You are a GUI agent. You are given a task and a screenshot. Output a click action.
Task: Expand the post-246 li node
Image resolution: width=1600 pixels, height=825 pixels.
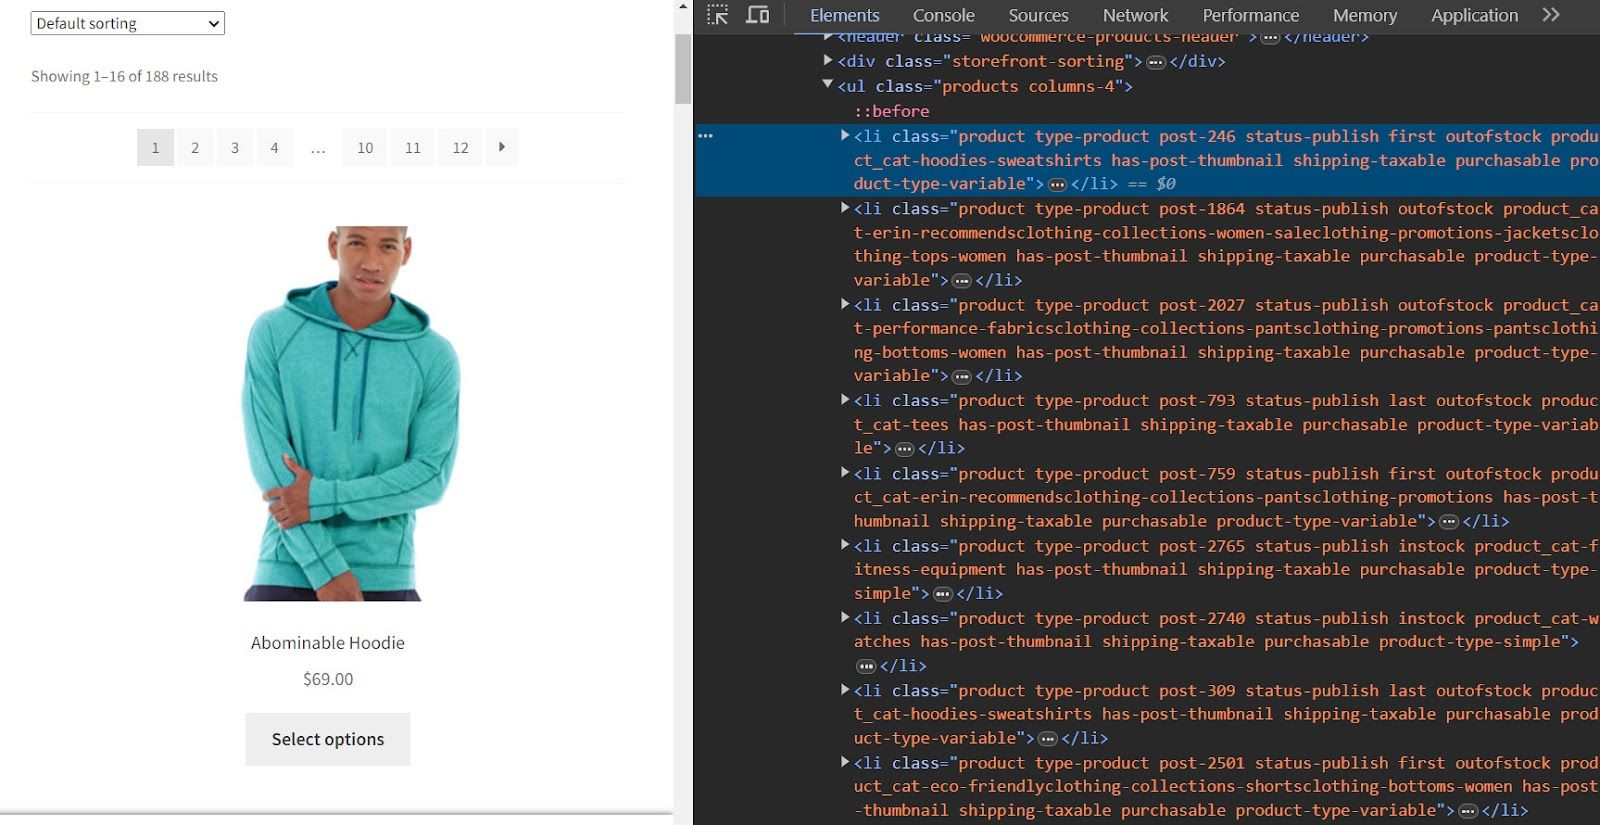point(845,135)
